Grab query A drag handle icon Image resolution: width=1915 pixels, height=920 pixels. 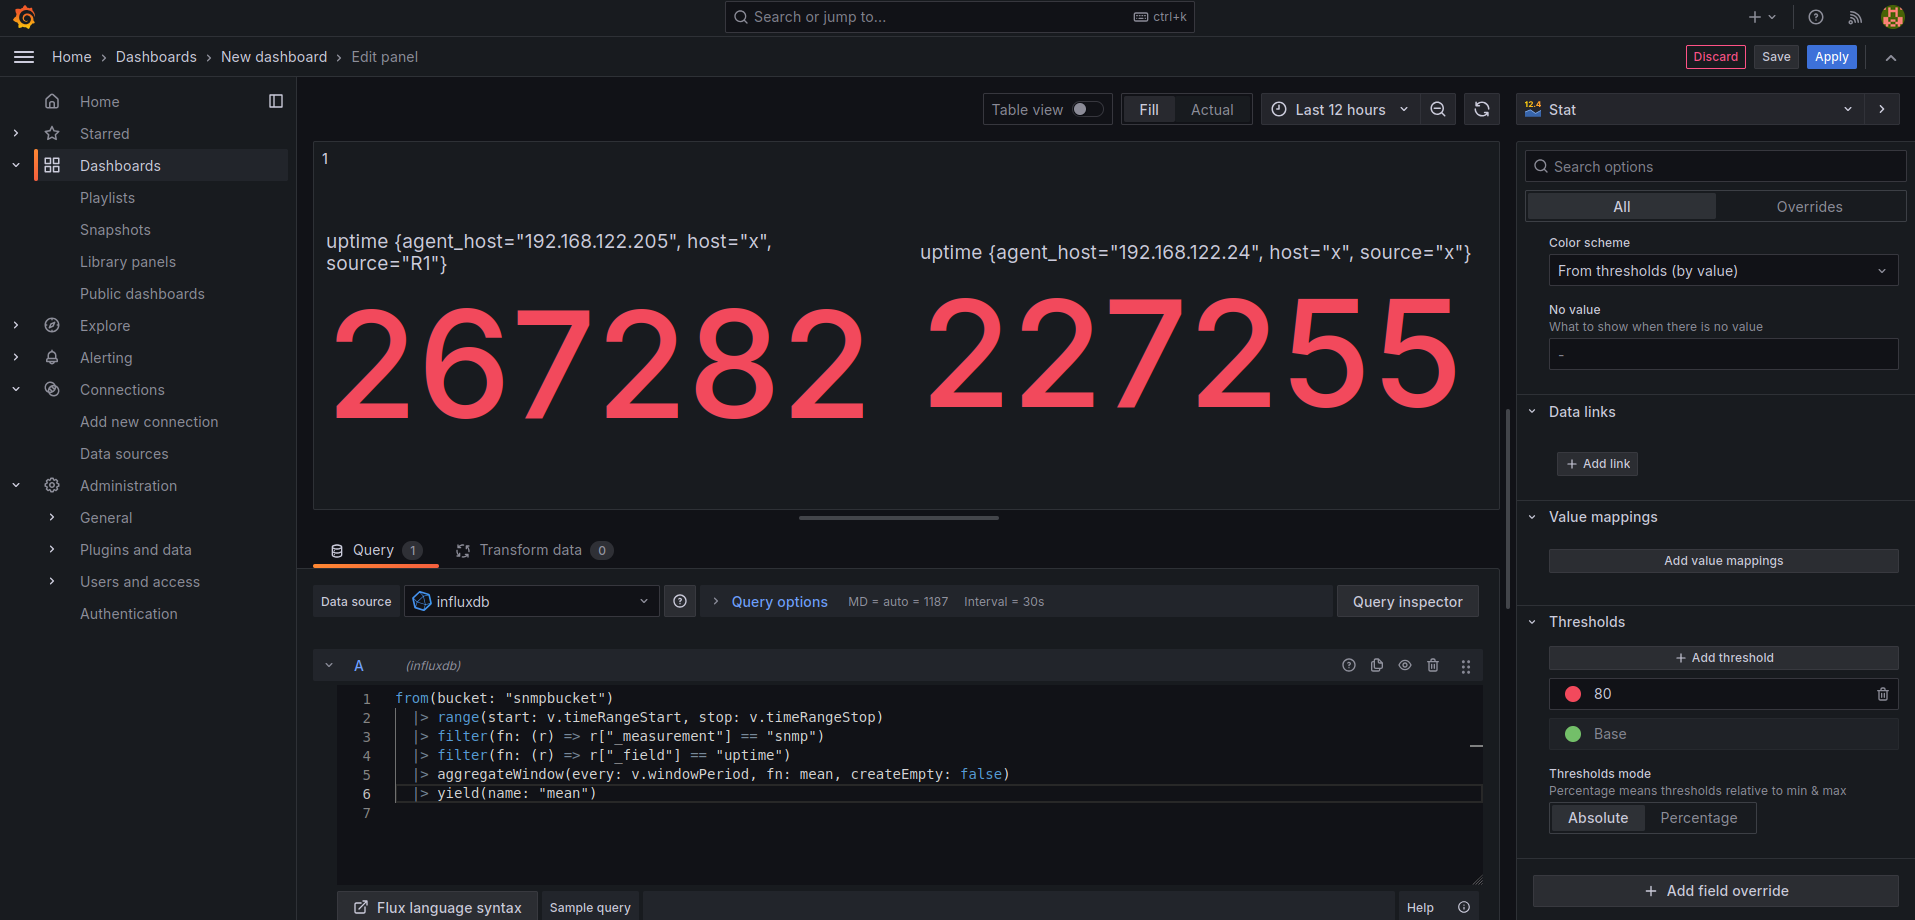(1466, 666)
